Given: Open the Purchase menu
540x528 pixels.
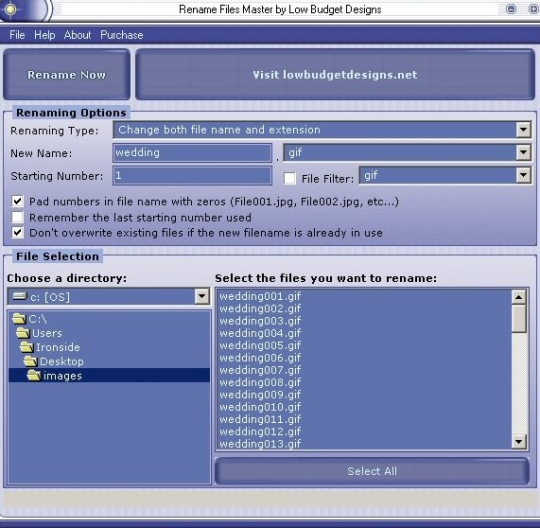Looking at the screenshot, I should tap(122, 35).
